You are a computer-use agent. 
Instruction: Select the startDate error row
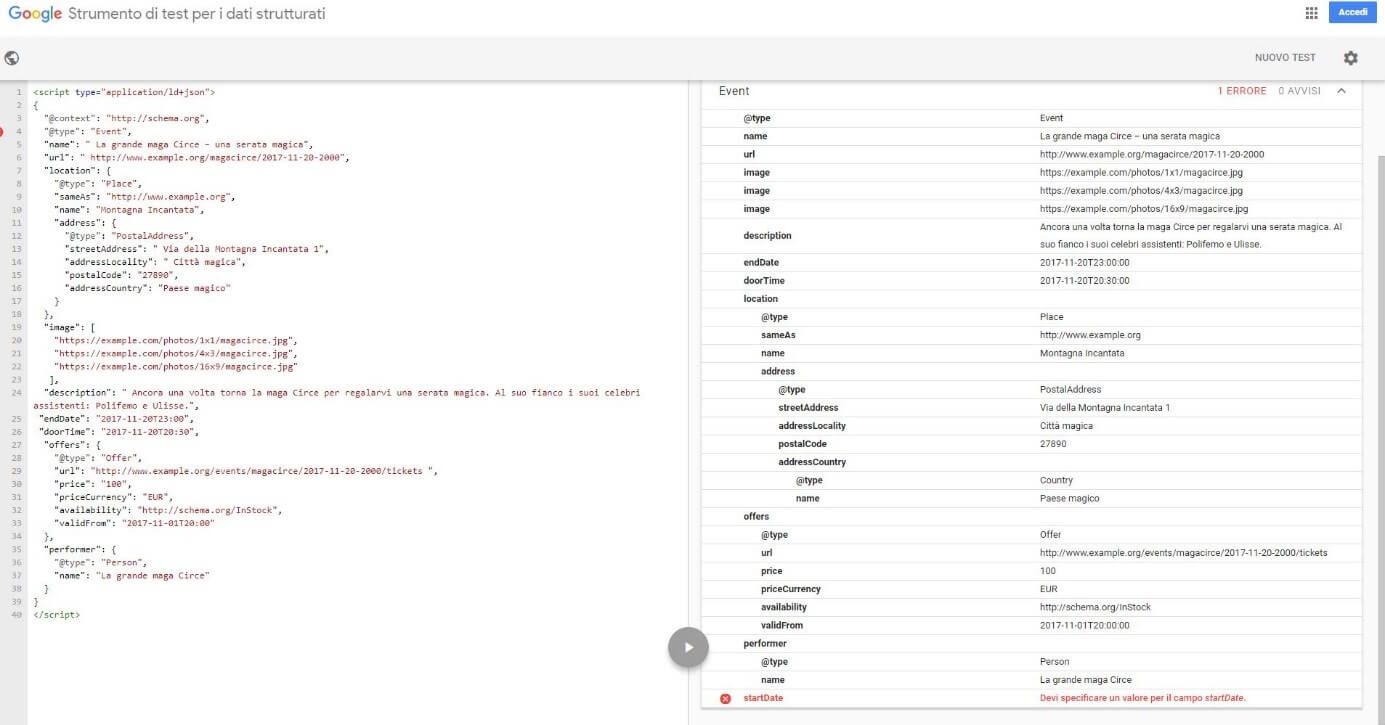click(1031, 698)
